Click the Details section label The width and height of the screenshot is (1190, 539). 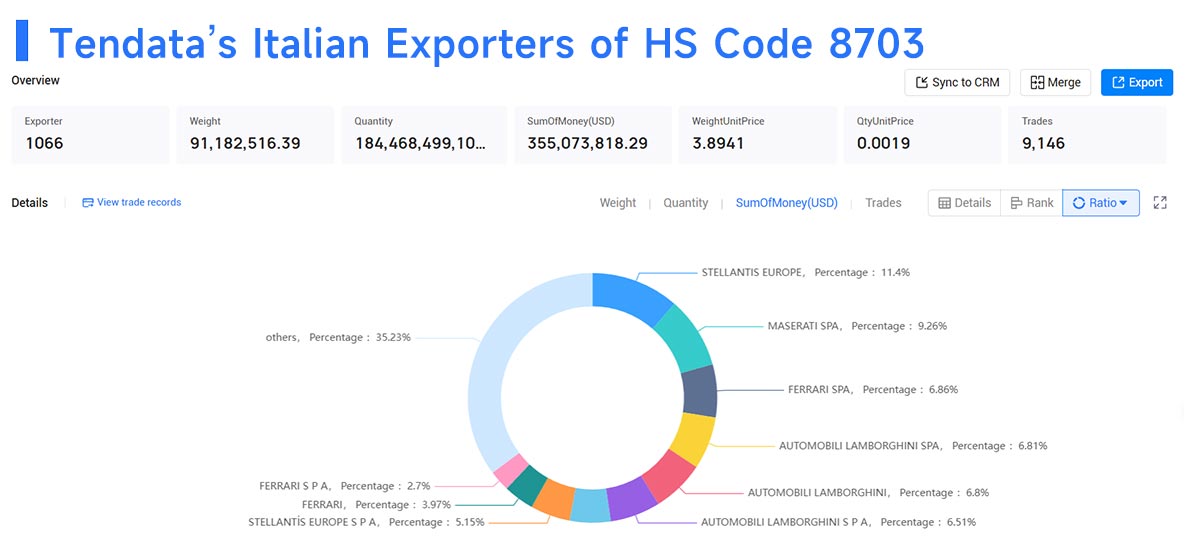(x=30, y=203)
